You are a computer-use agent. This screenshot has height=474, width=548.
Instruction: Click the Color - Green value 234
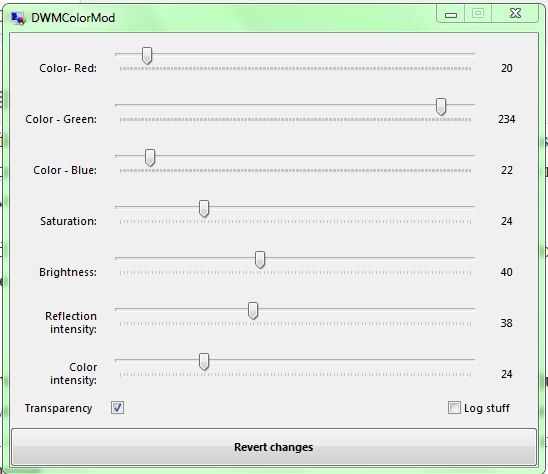tap(506, 119)
